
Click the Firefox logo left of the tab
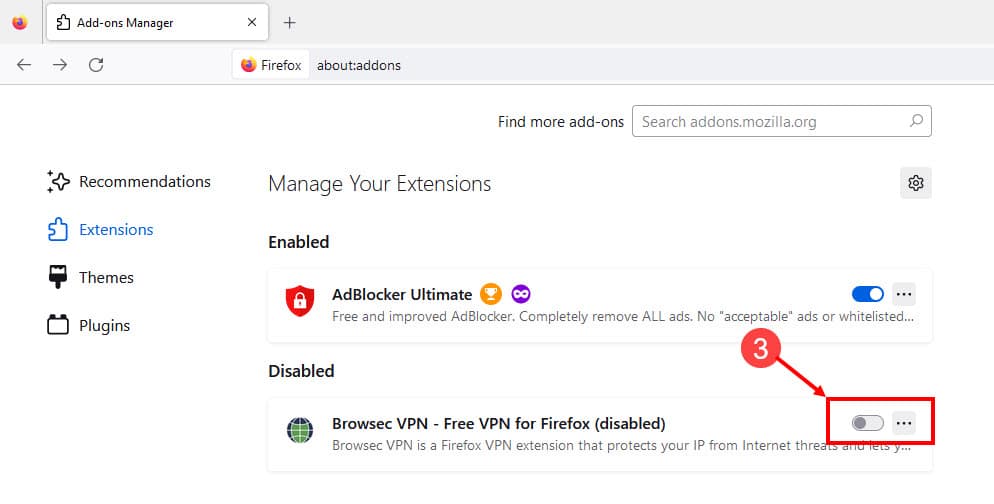click(20, 22)
